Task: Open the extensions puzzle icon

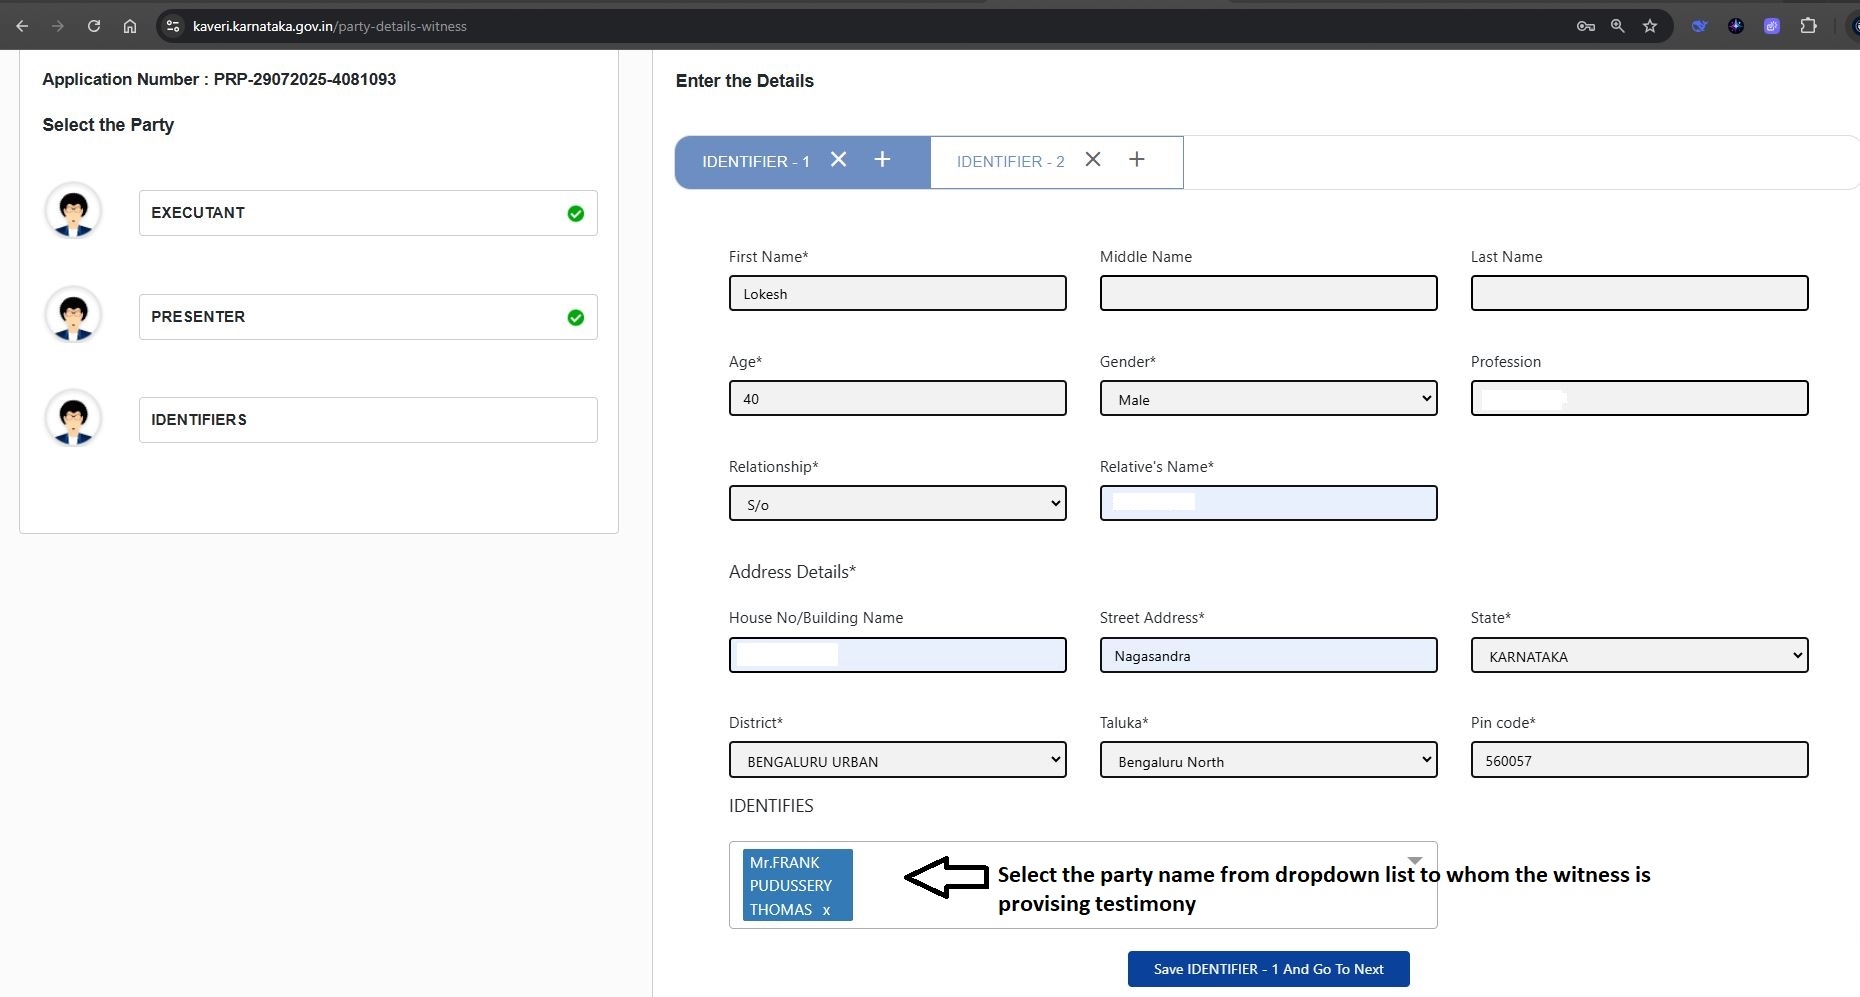Action: (1808, 26)
